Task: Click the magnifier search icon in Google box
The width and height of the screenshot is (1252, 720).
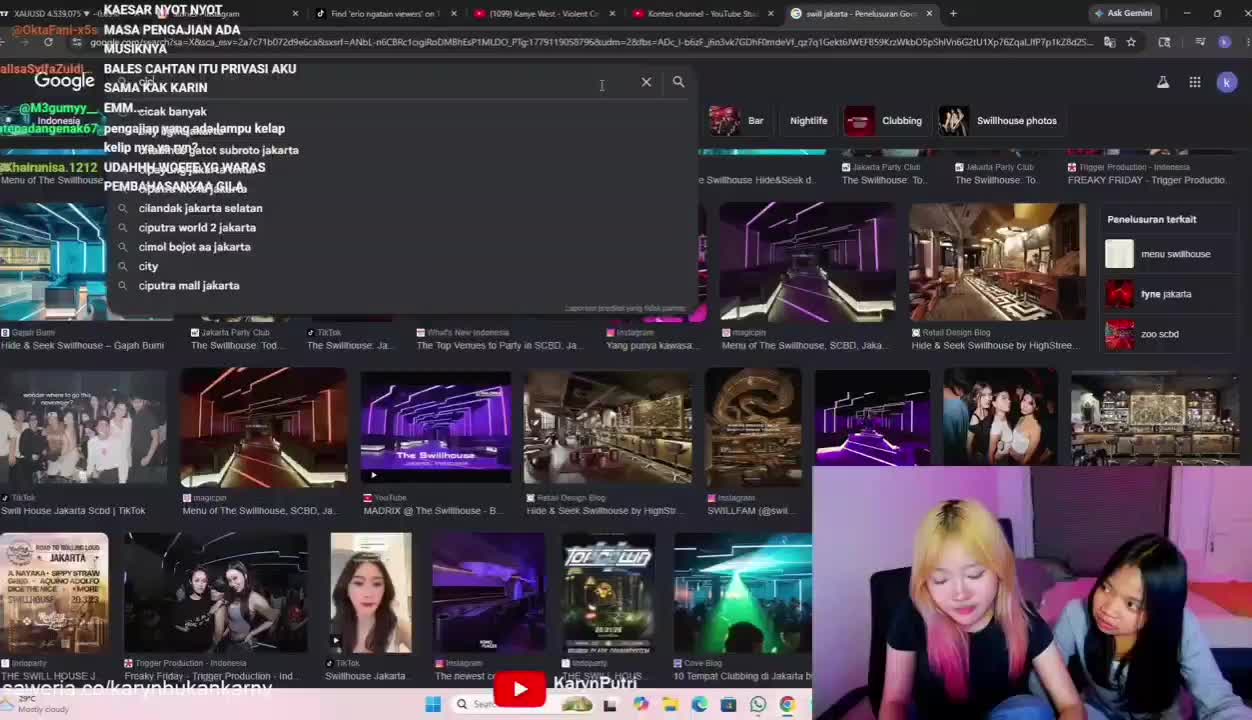Action: coord(678,82)
